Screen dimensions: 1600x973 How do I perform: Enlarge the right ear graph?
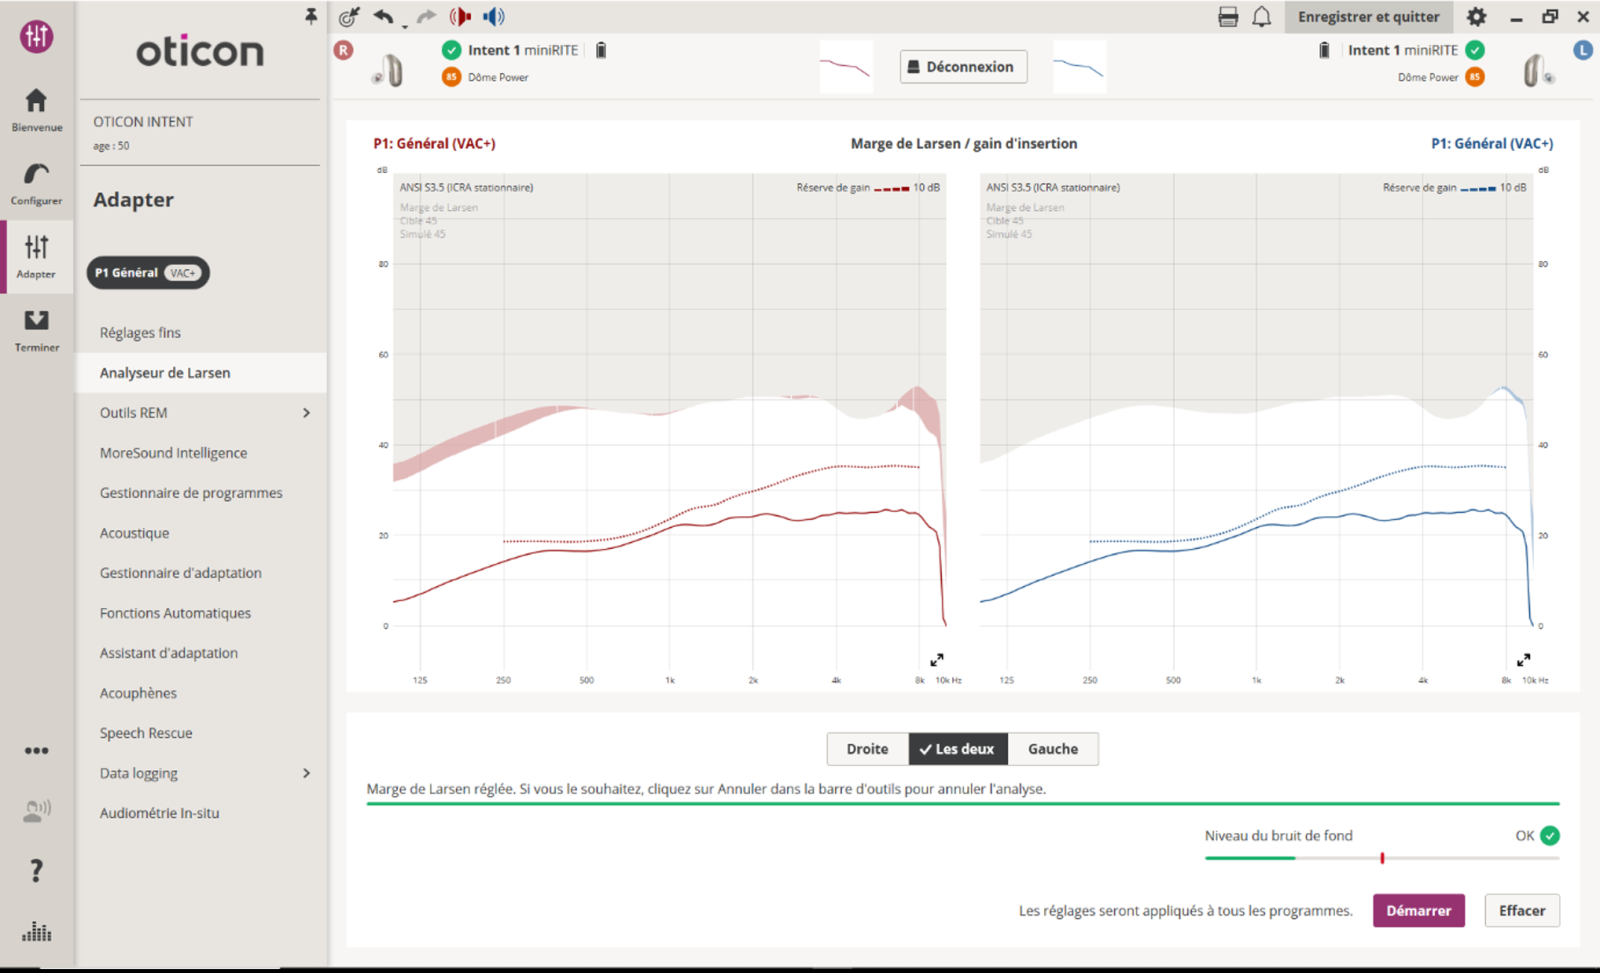(x=937, y=660)
